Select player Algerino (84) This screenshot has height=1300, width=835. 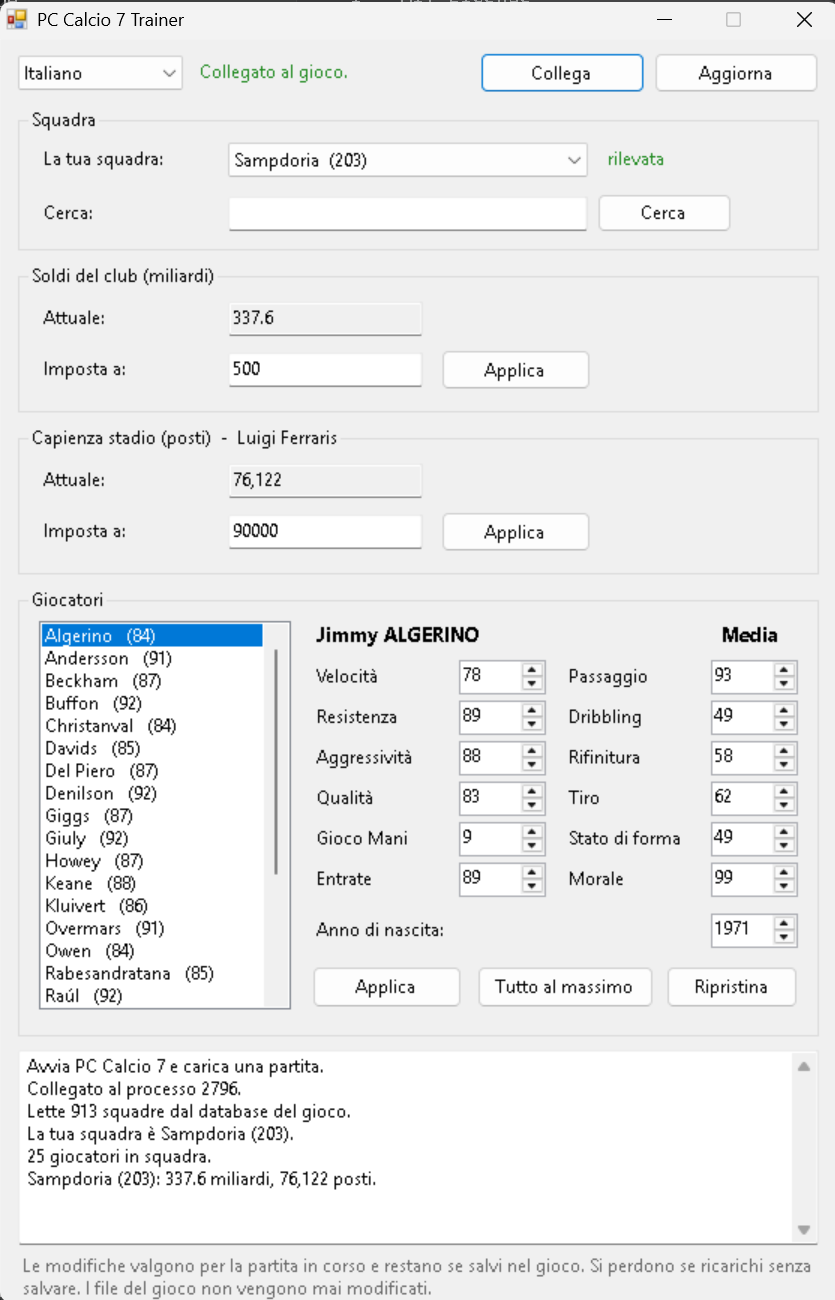pyautogui.click(x=151, y=636)
